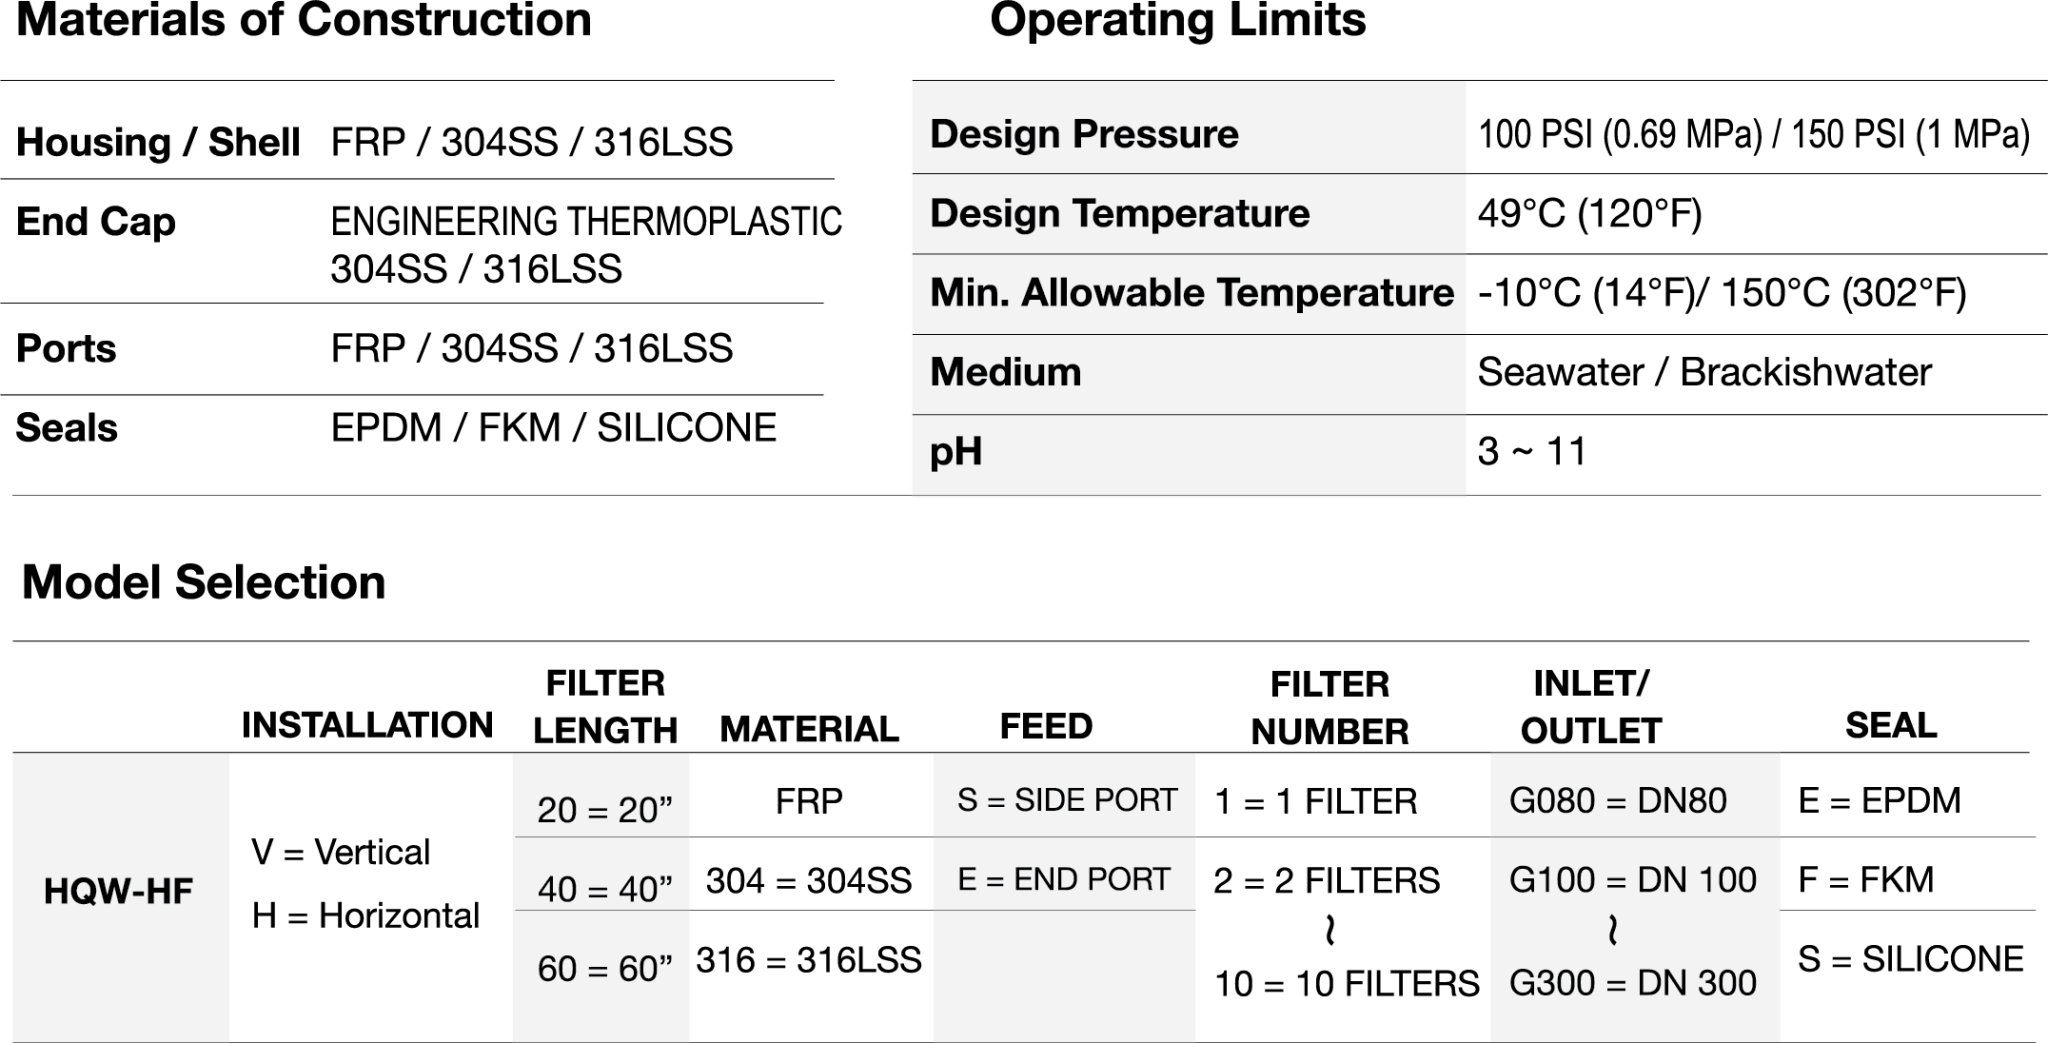This screenshot has width=2048, height=1043.
Task: Click the words END PORT
Action: [x=1092, y=879]
